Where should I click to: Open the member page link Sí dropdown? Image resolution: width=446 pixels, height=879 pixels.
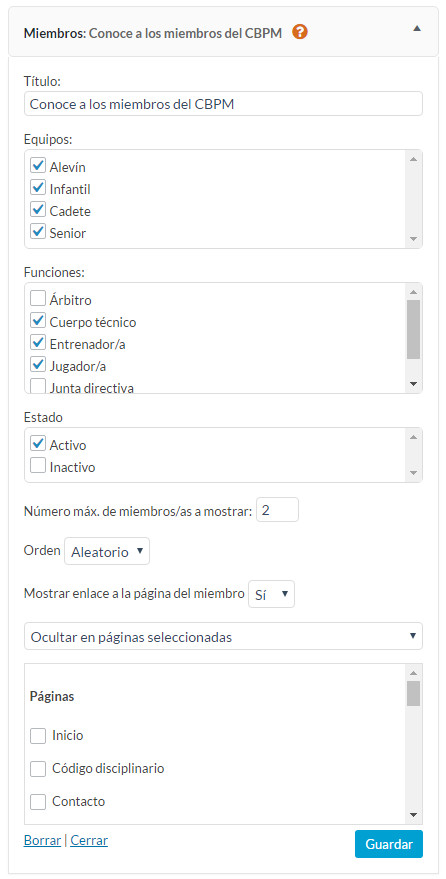pyautogui.click(x=271, y=594)
